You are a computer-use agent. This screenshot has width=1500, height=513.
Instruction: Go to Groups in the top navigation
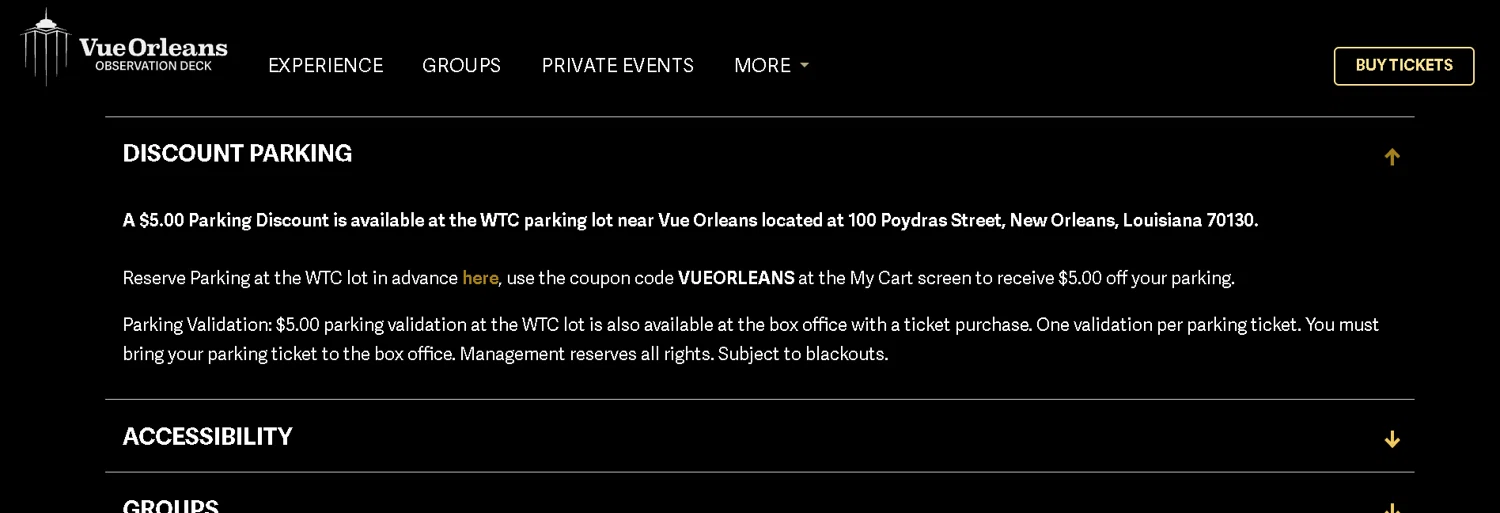(461, 66)
